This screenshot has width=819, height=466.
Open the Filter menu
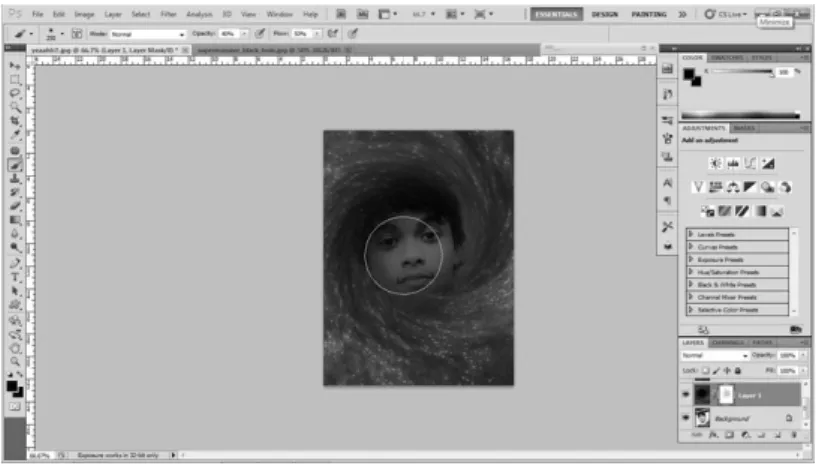point(168,14)
